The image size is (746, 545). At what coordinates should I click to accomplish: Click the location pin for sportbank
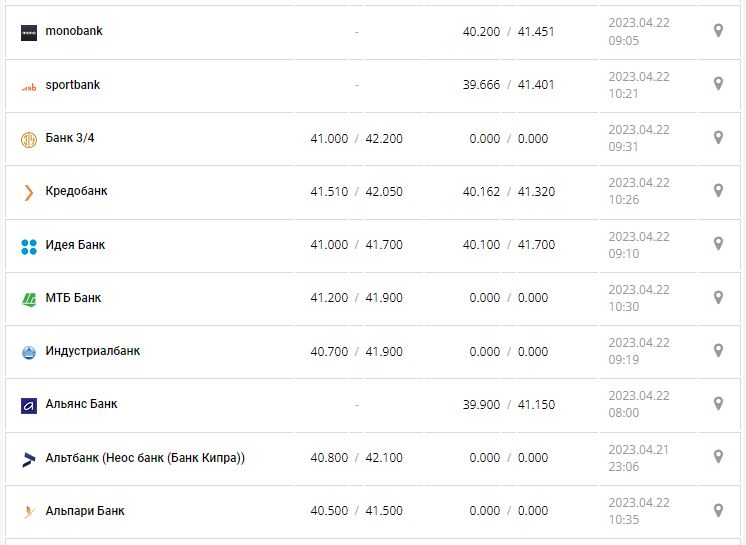click(x=718, y=84)
